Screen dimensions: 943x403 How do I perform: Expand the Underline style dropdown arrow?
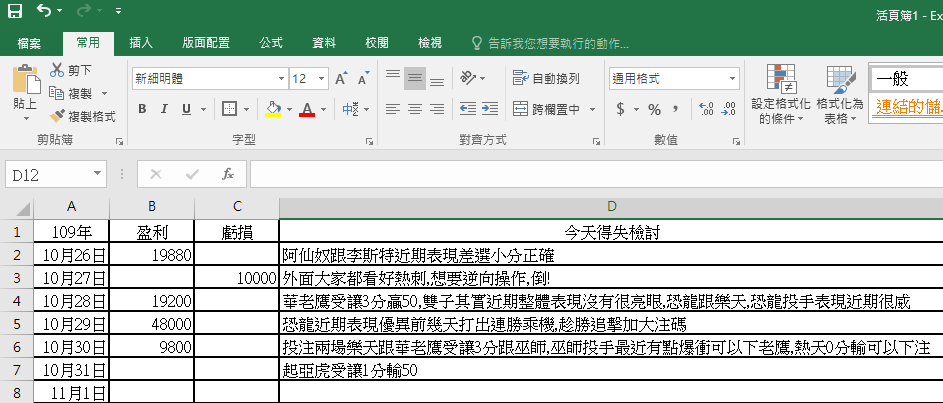click(203, 109)
